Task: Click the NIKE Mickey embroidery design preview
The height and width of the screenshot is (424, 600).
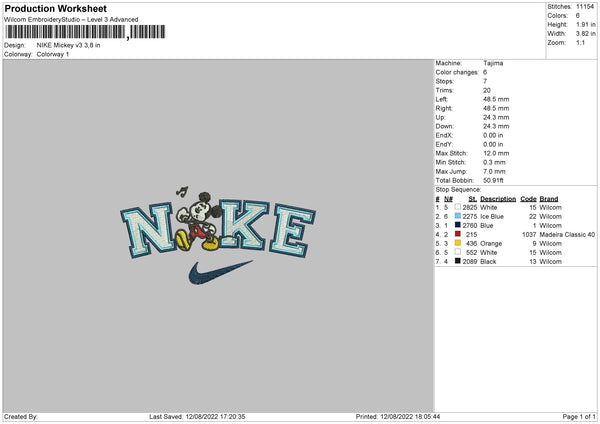Action: tap(218, 235)
